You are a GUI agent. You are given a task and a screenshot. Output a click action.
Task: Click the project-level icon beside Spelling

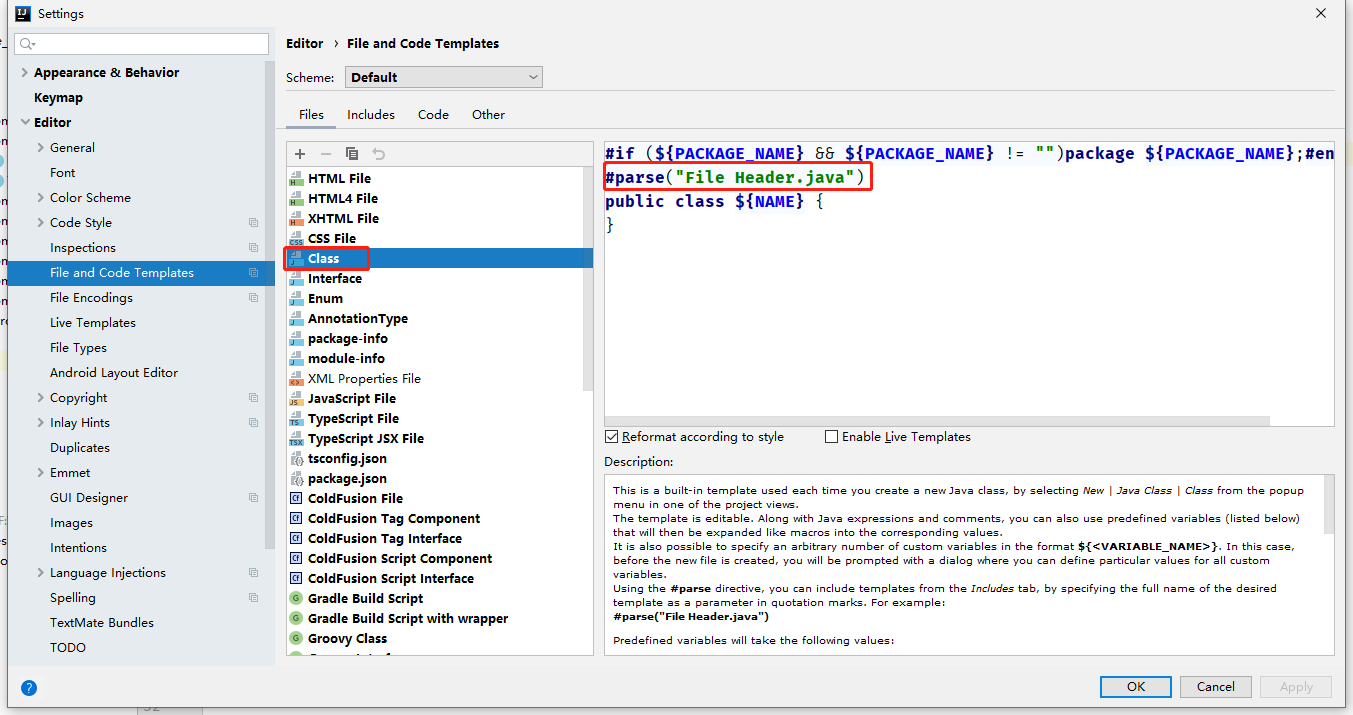(253, 598)
